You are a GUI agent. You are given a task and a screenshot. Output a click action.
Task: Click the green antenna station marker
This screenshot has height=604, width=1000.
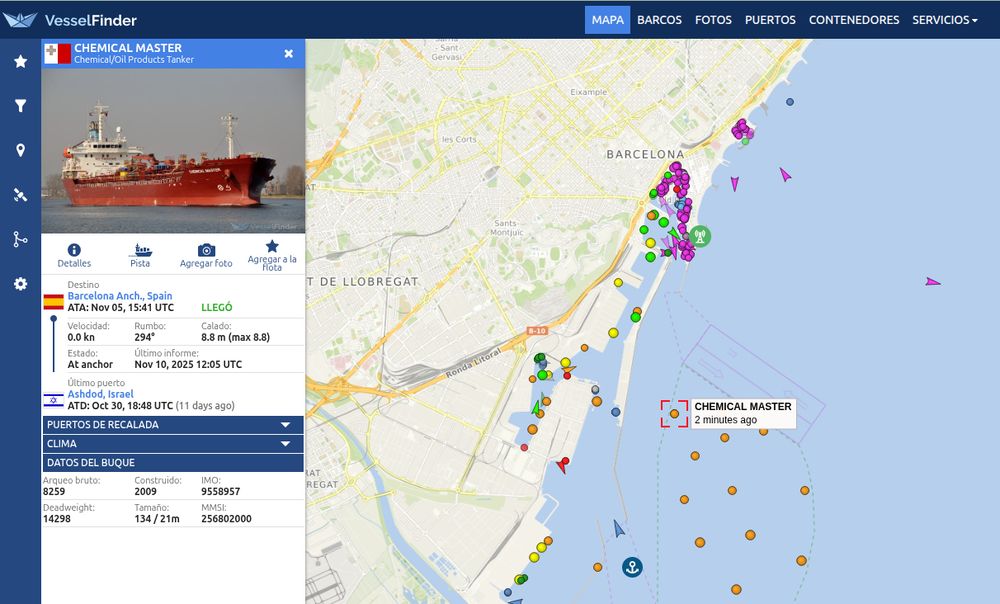tap(700, 237)
